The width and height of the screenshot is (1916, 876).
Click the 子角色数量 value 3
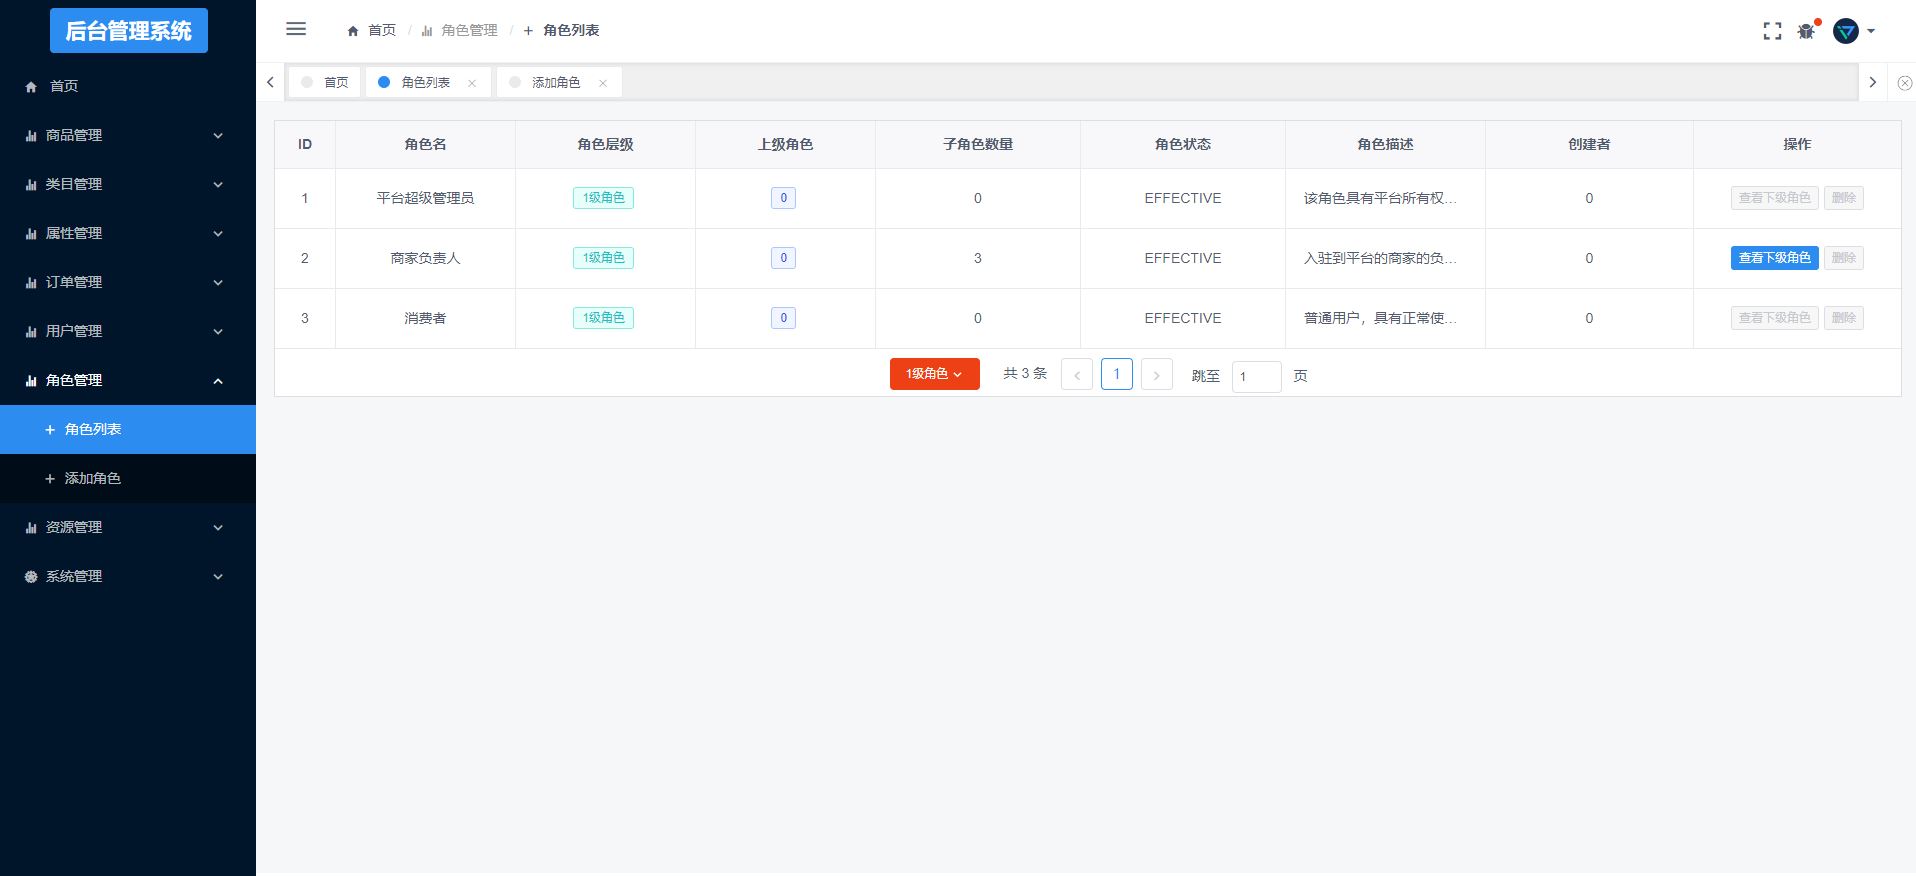click(x=978, y=258)
